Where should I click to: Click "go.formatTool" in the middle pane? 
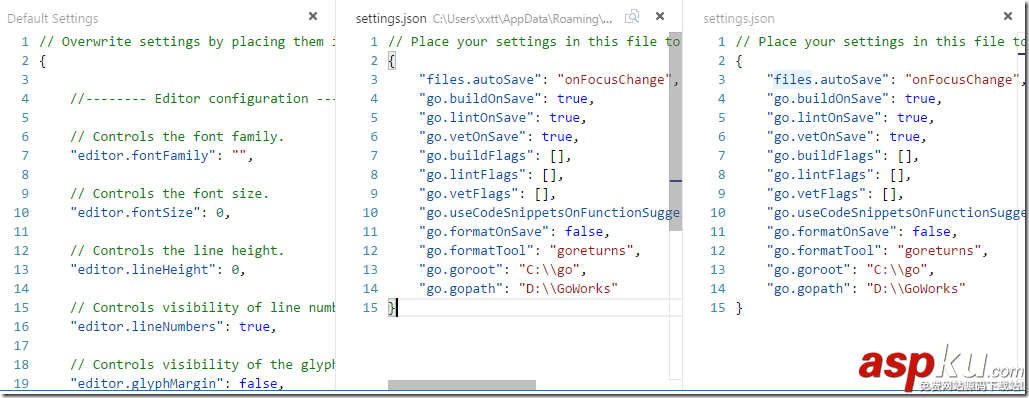(x=476, y=252)
